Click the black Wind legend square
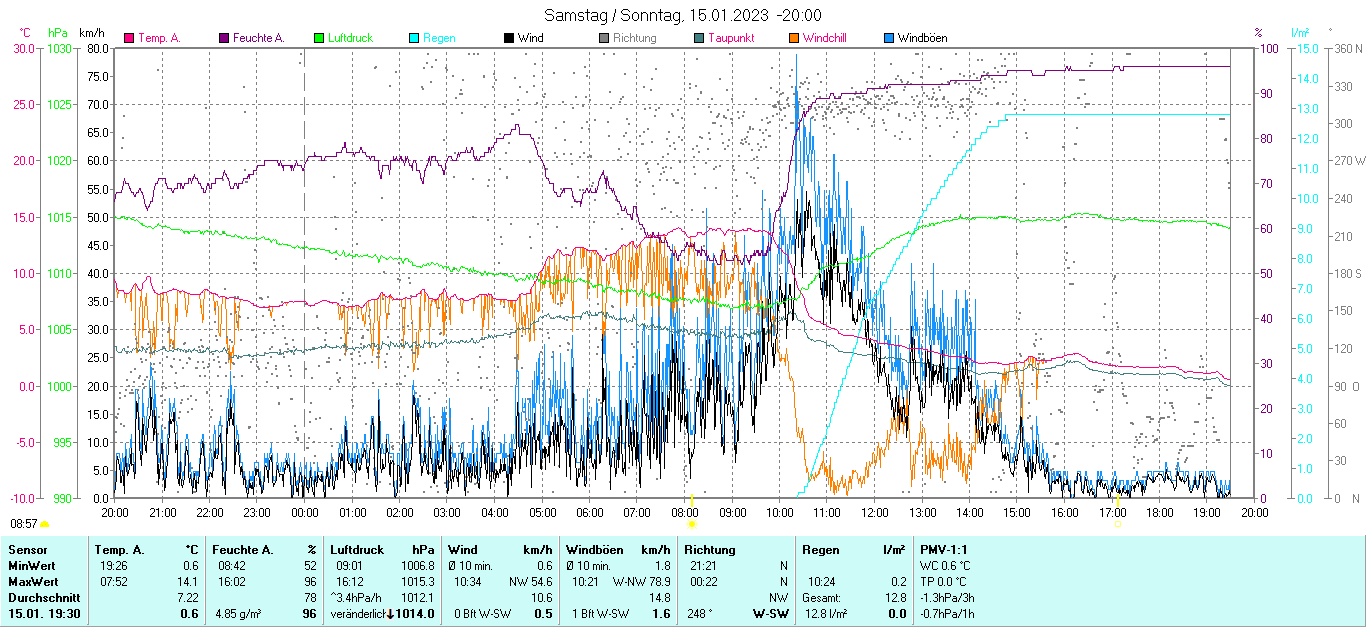The height and width of the screenshot is (627, 1366). (509, 38)
